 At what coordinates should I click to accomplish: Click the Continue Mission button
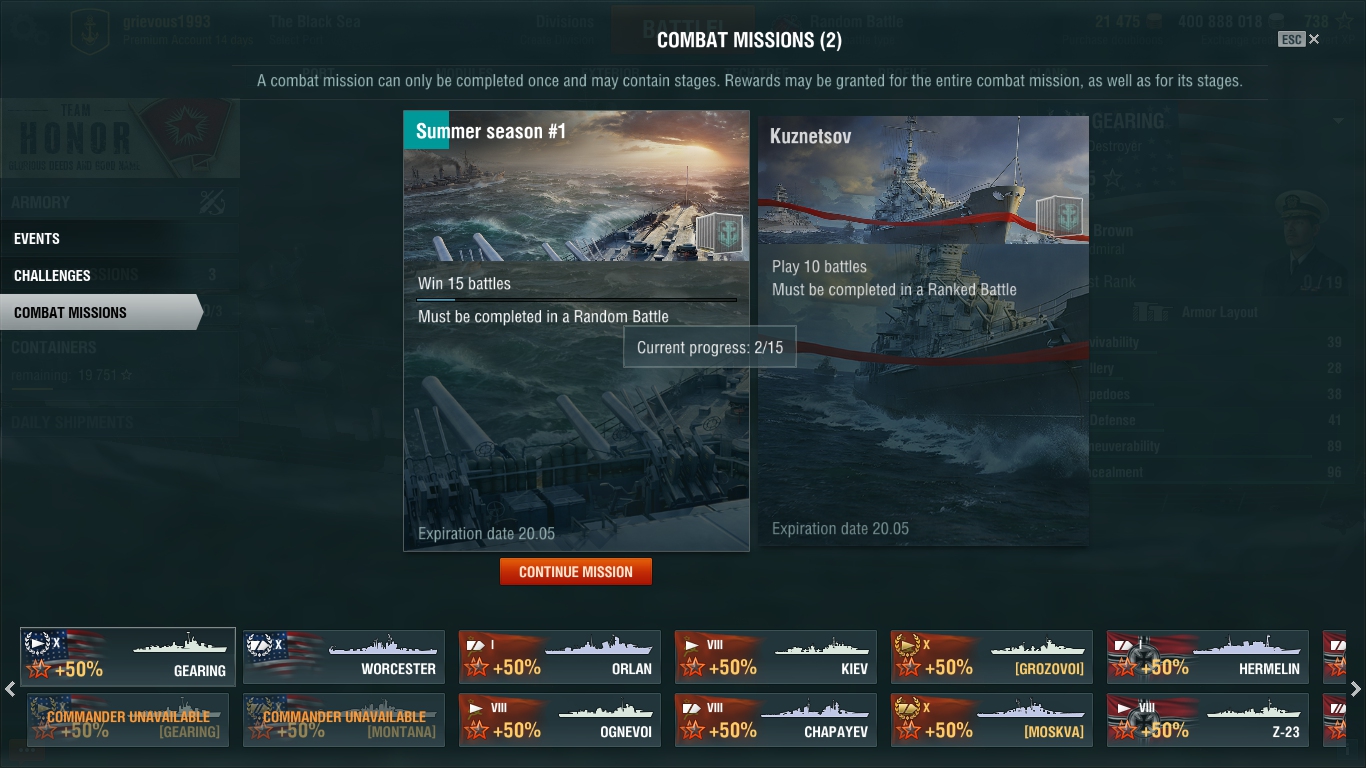(x=576, y=572)
